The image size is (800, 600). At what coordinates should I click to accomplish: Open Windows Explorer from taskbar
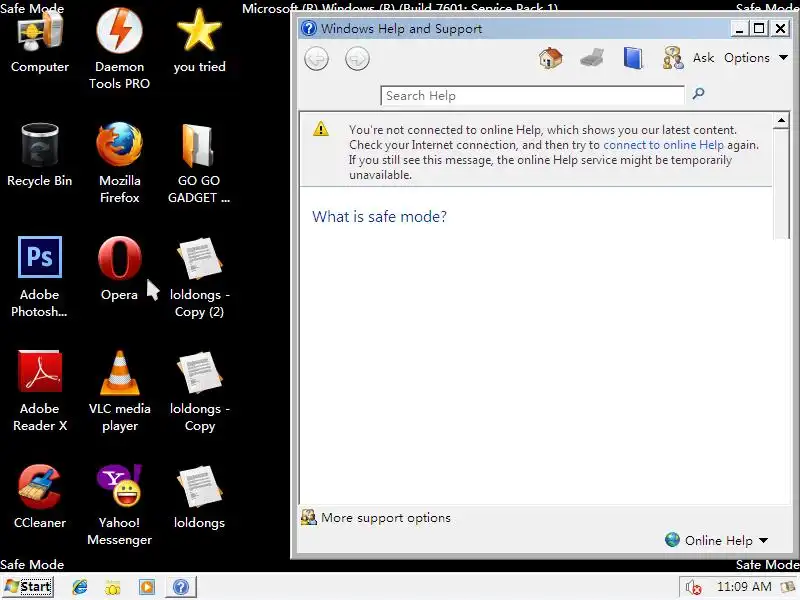coord(112,587)
